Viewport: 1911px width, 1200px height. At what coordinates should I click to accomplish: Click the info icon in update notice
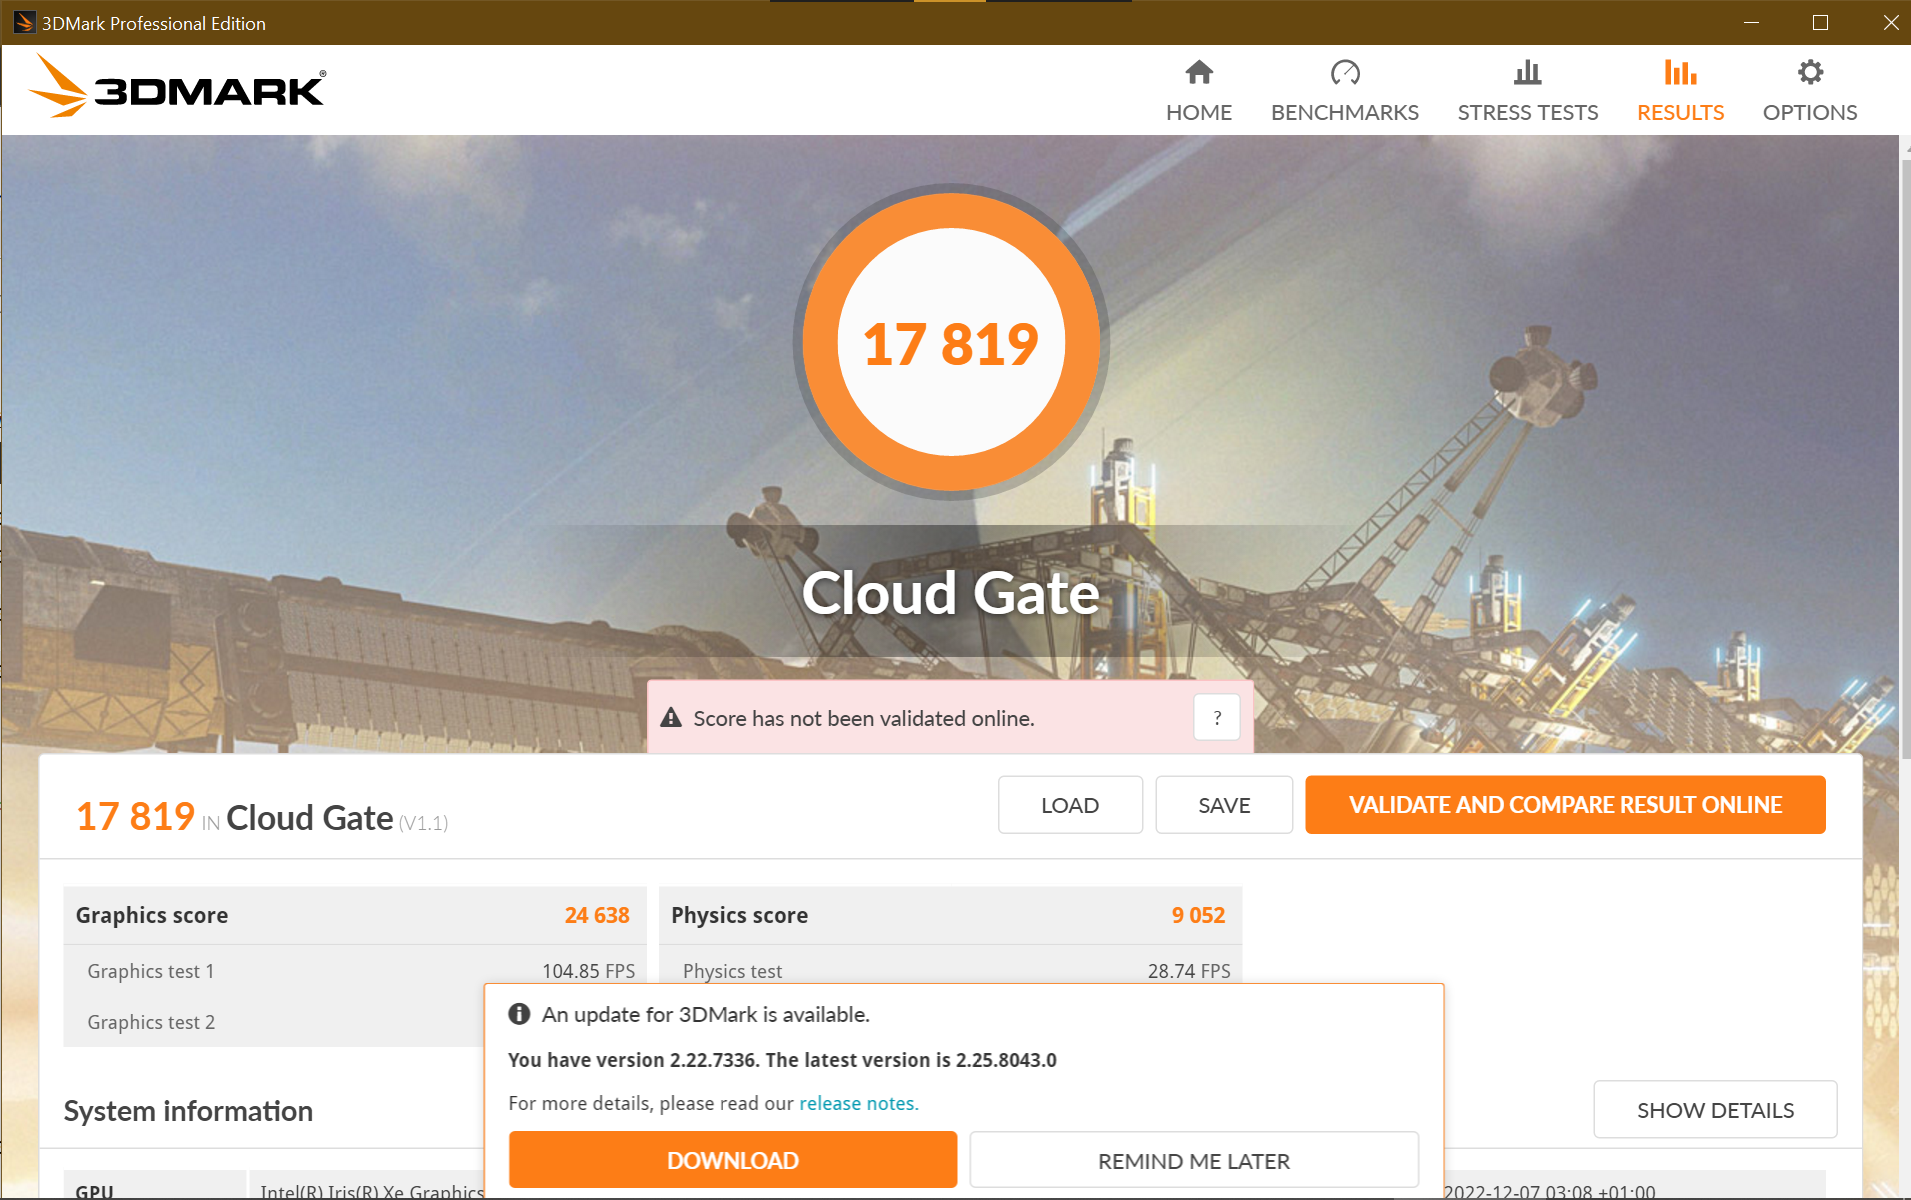pos(519,1014)
